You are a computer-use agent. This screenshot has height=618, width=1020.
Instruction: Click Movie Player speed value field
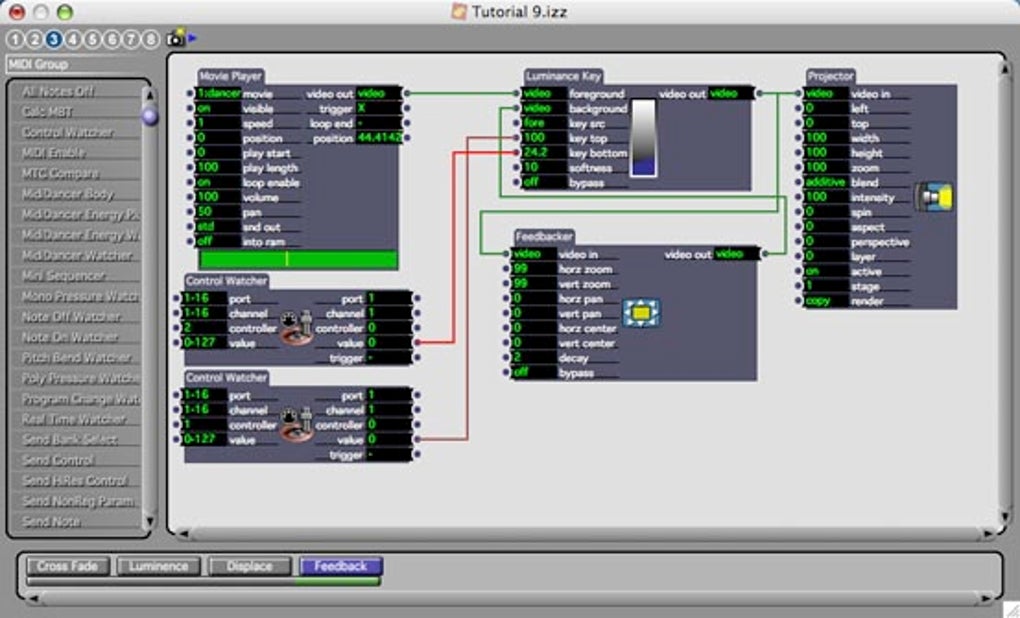[218, 123]
